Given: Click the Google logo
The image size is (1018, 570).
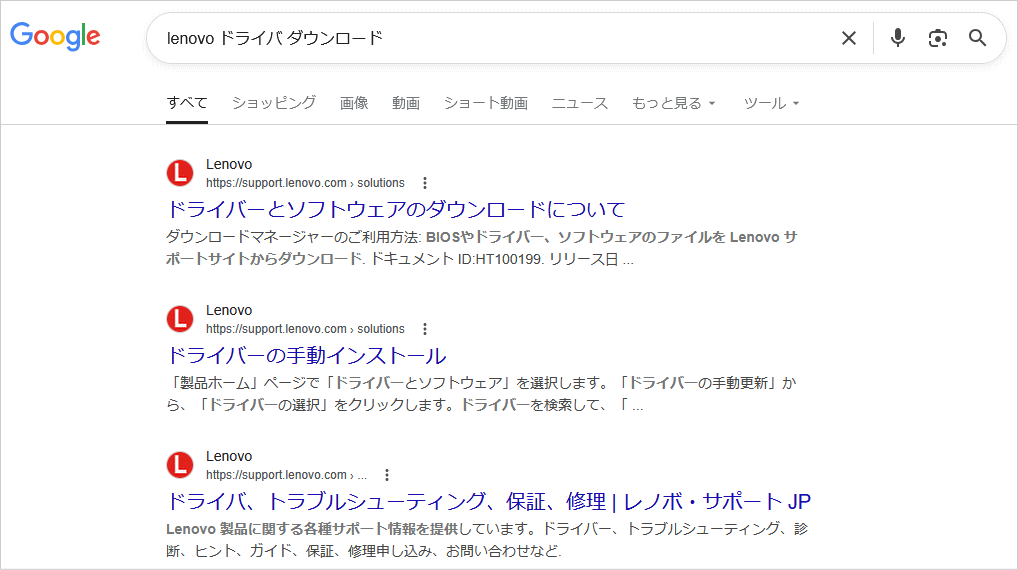Looking at the screenshot, I should point(55,36).
